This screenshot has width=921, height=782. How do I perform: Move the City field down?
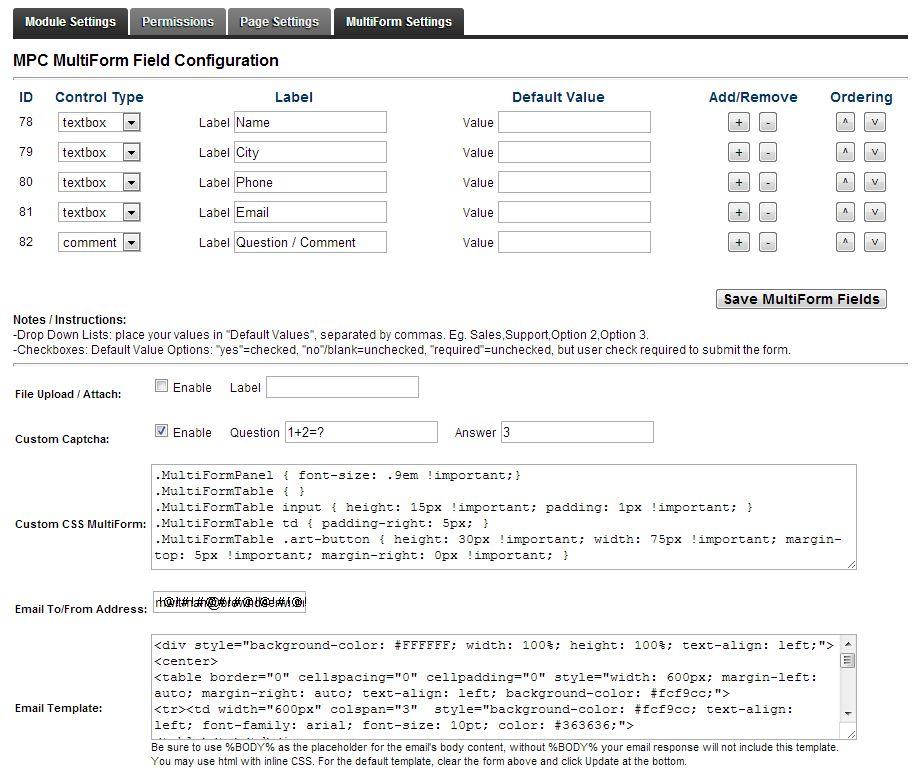tap(875, 152)
